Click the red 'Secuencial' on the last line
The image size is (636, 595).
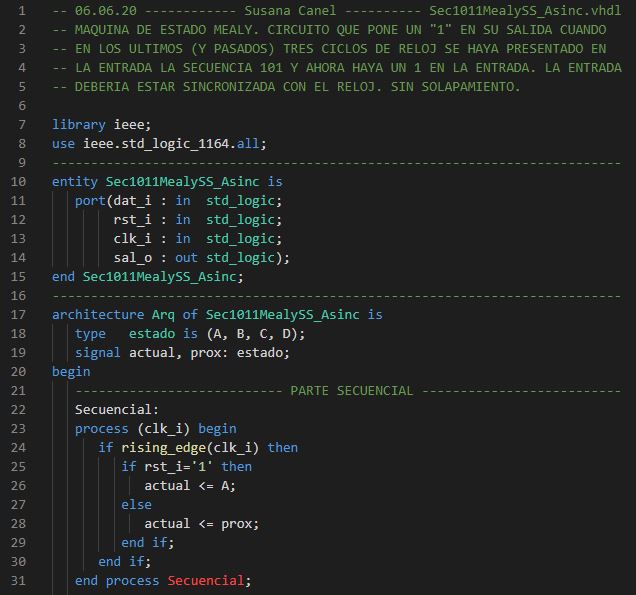tap(205, 580)
